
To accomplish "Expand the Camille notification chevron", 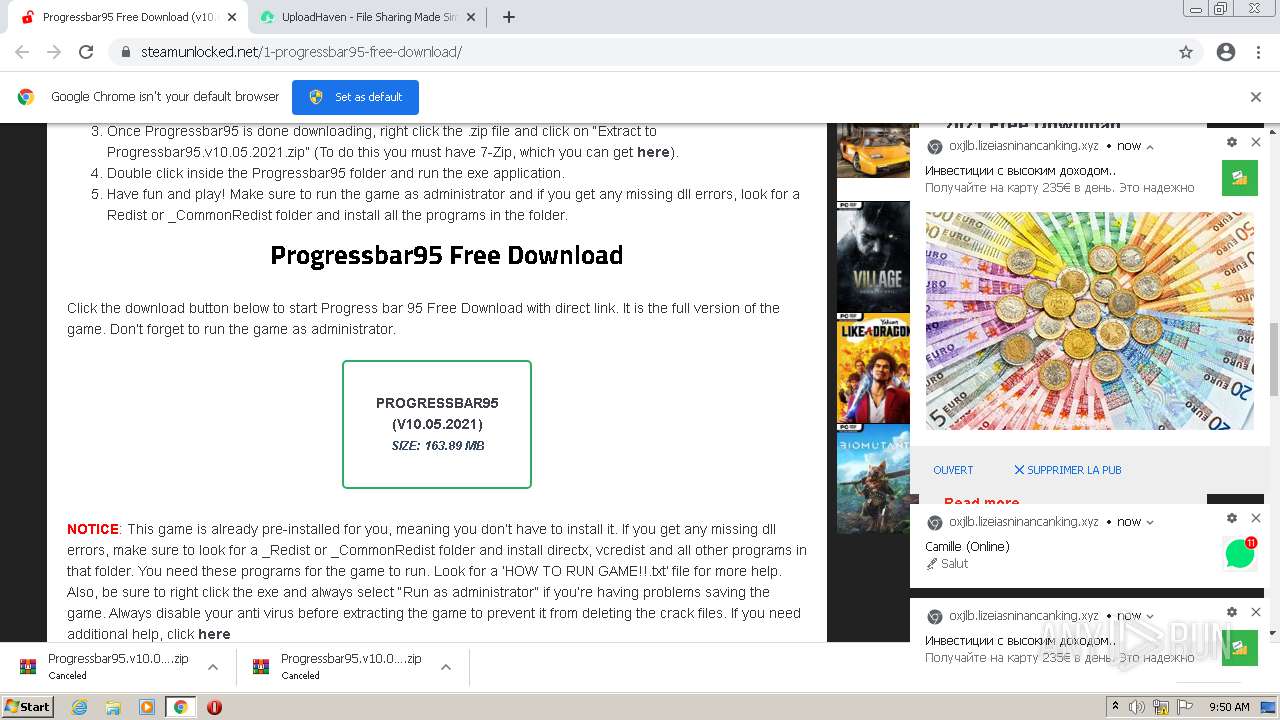I will tap(1150, 522).
